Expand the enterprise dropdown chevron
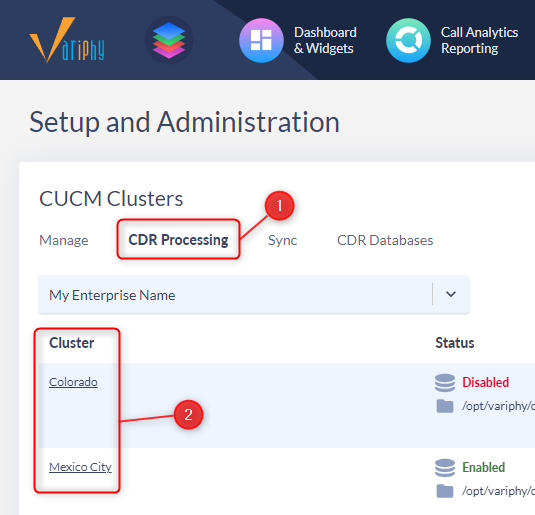Viewport: 535px width, 515px height. [x=451, y=294]
